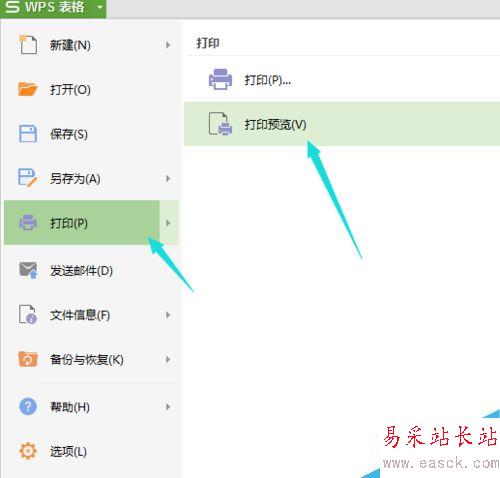The image size is (500, 478).
Task: Click 打印(P)... in the print submenu
Action: (x=342, y=80)
